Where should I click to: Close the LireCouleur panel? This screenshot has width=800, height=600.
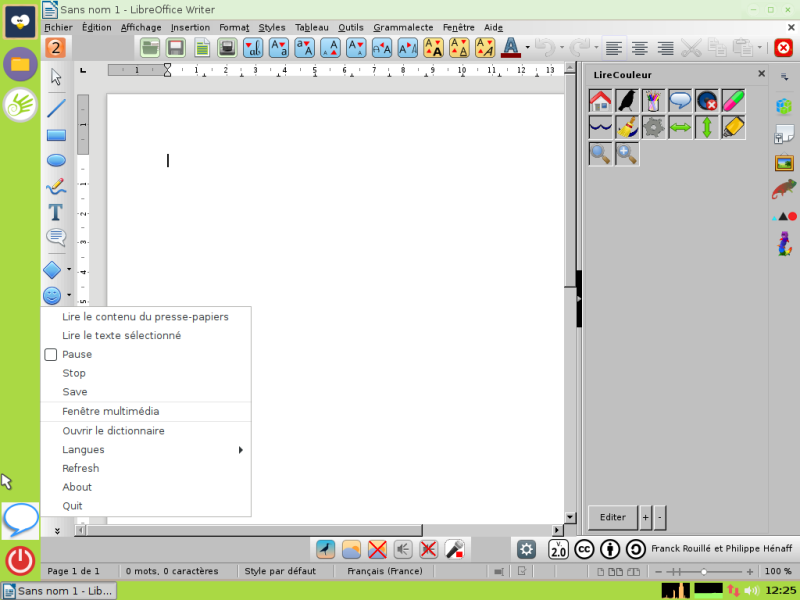point(761,73)
